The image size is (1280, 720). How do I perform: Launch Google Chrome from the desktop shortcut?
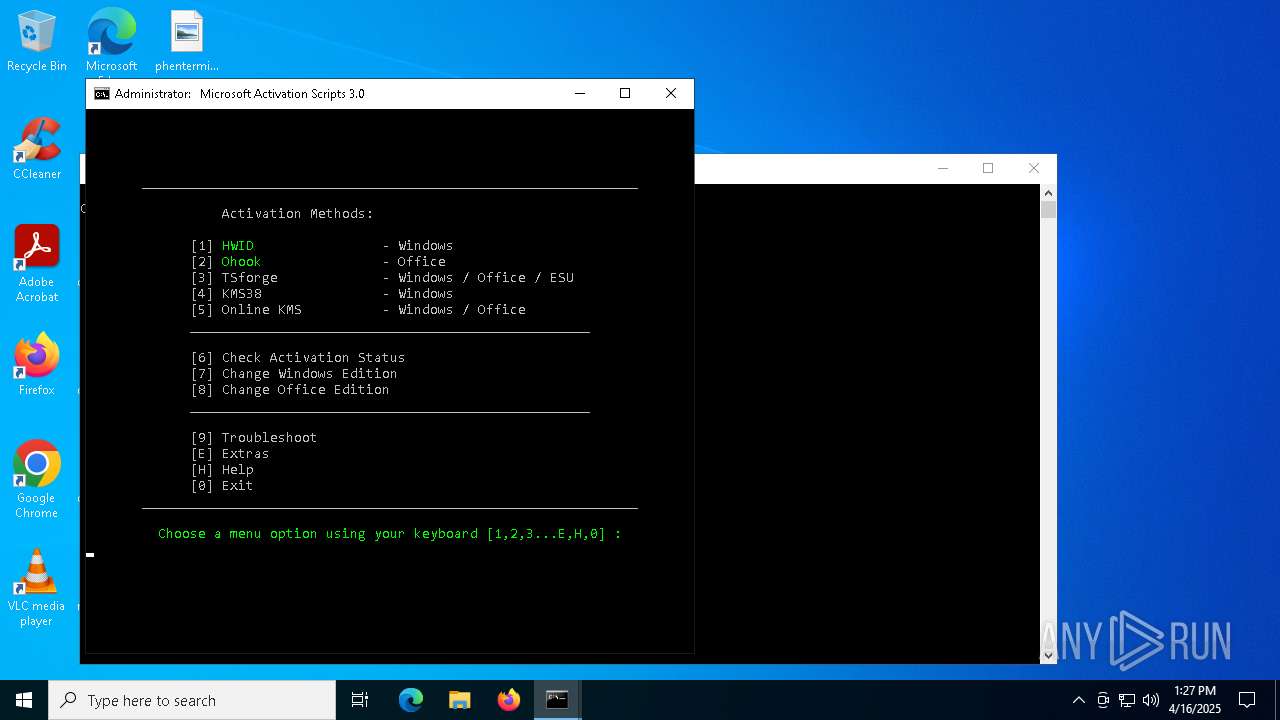(x=37, y=480)
